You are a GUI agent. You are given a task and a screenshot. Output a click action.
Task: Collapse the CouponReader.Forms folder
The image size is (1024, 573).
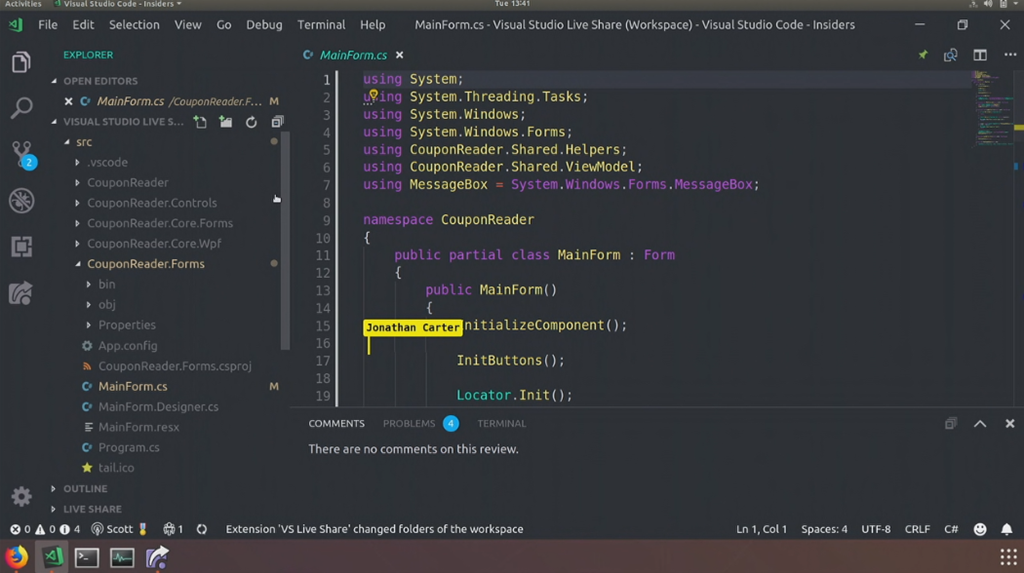click(x=145, y=264)
